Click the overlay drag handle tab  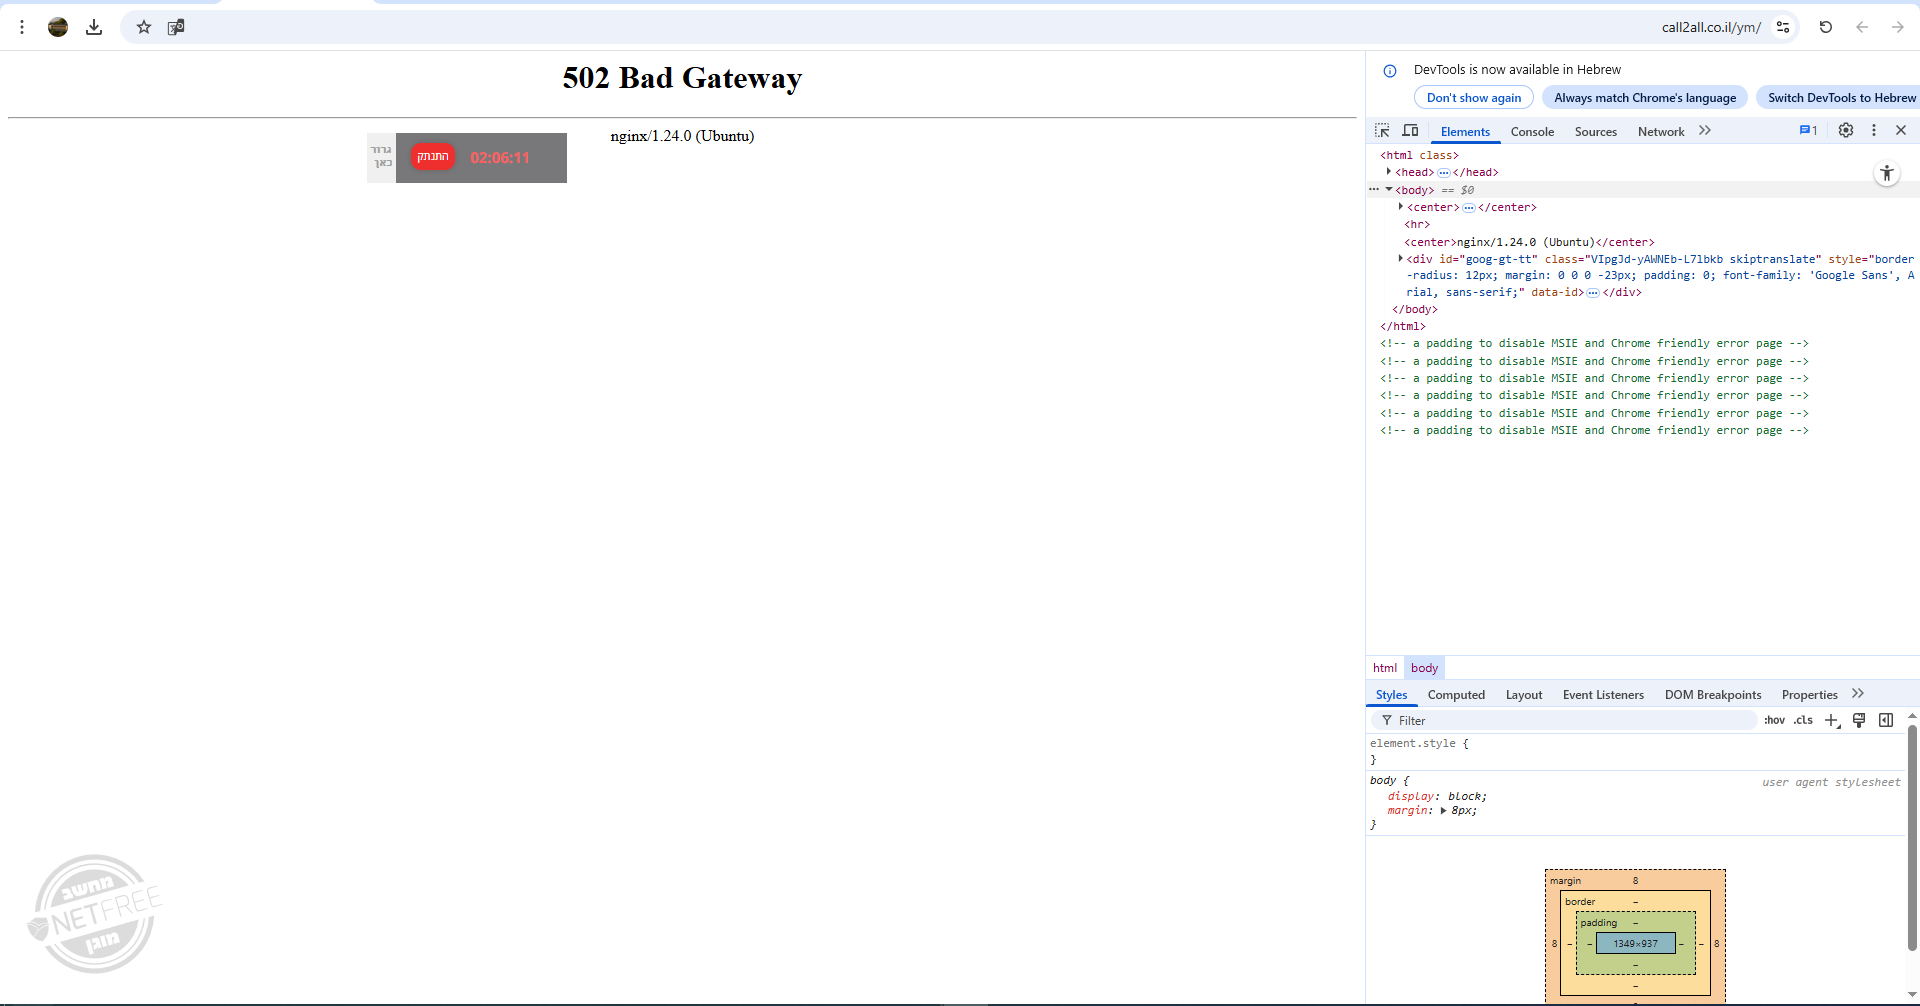pos(382,157)
